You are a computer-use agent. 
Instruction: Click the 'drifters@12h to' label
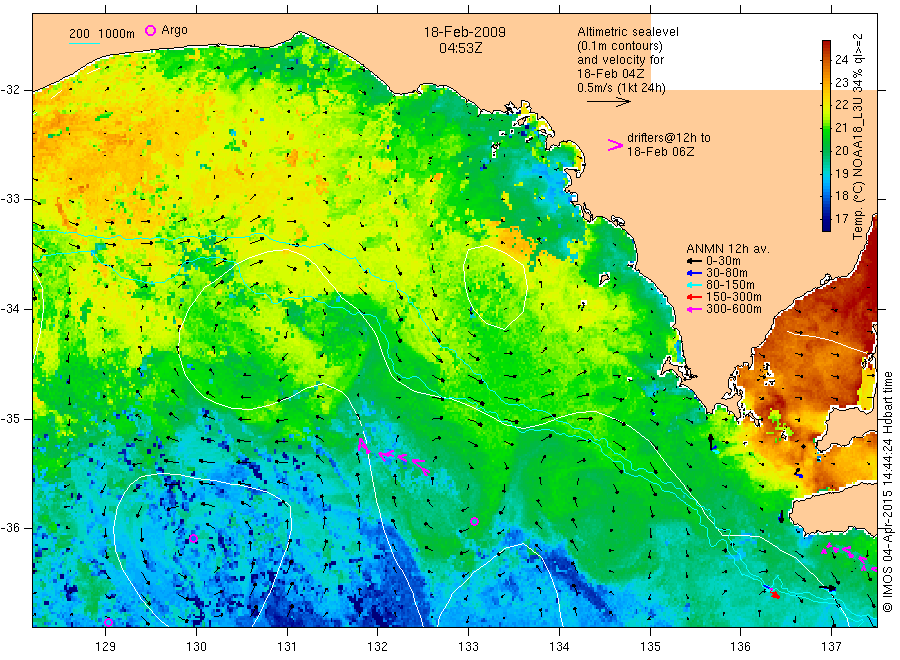669,138
